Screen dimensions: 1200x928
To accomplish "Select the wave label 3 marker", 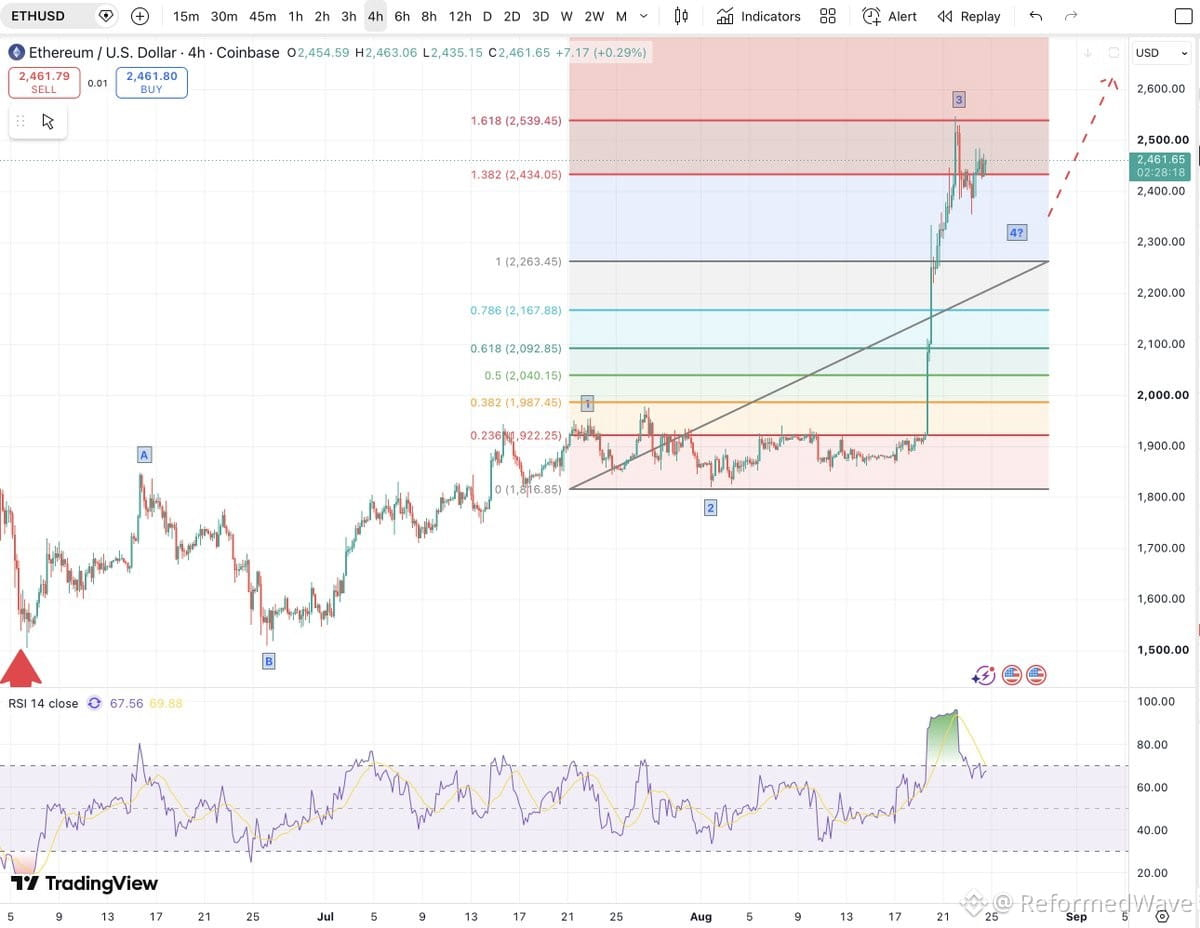I will [959, 99].
